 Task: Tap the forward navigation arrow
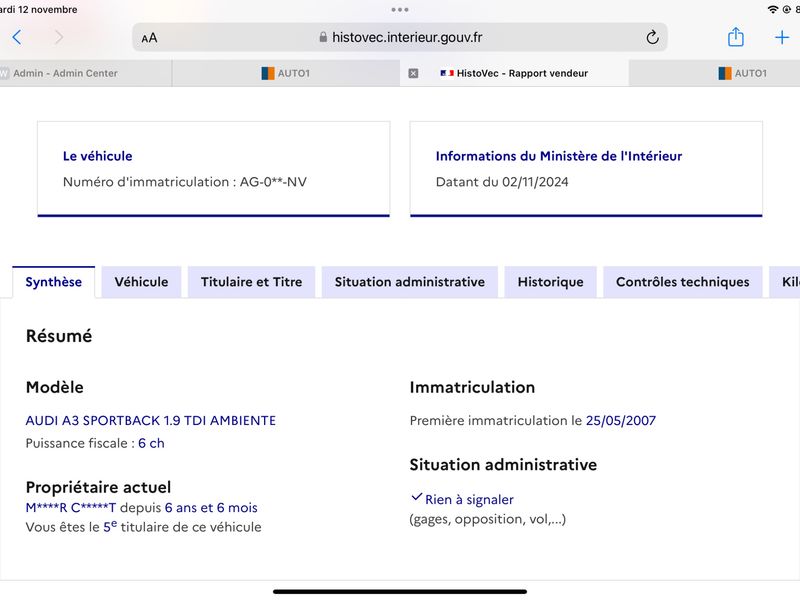(59, 37)
